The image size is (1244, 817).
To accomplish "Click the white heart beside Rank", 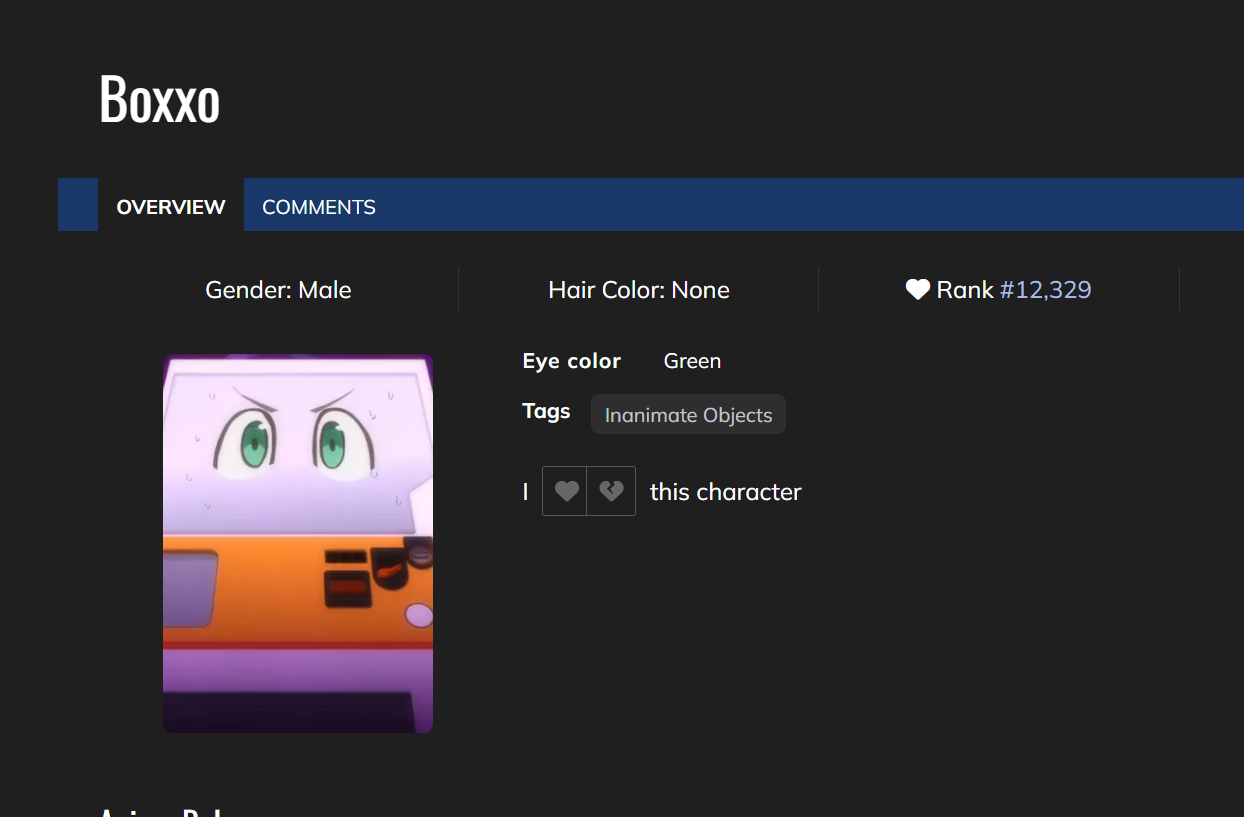I will [917, 290].
